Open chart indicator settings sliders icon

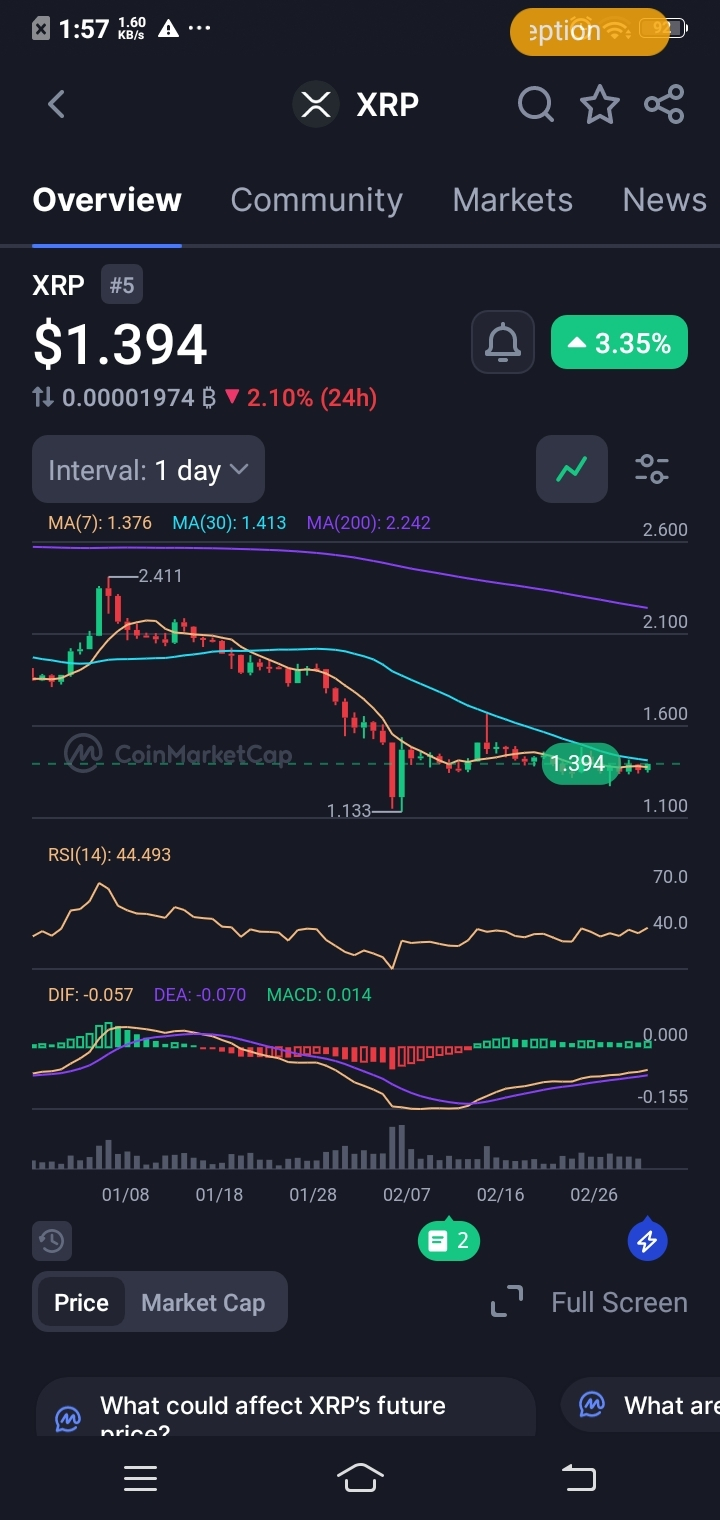pos(652,469)
